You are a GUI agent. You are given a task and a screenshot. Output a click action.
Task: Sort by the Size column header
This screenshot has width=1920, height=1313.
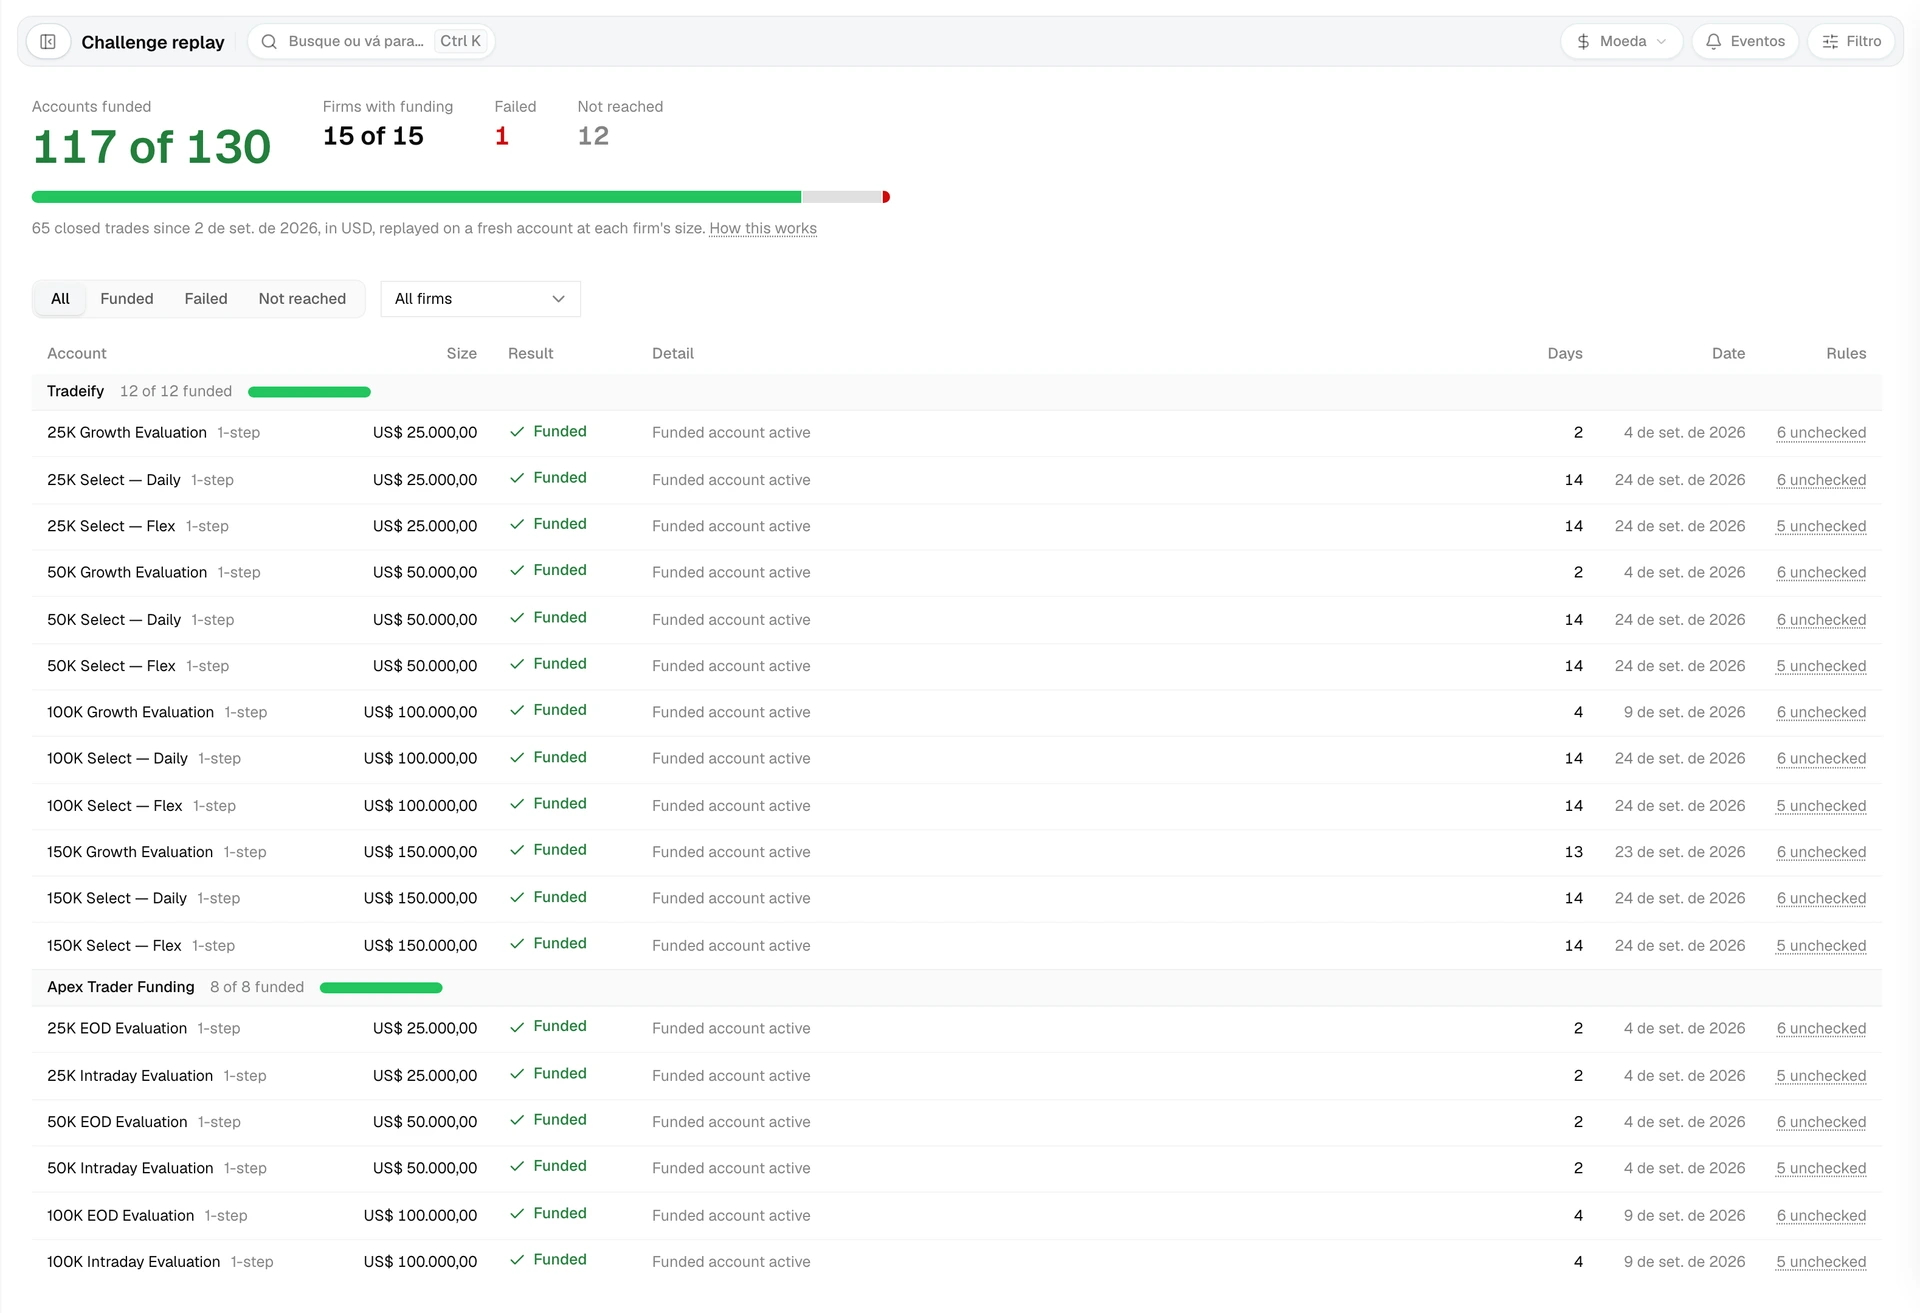pyautogui.click(x=461, y=354)
